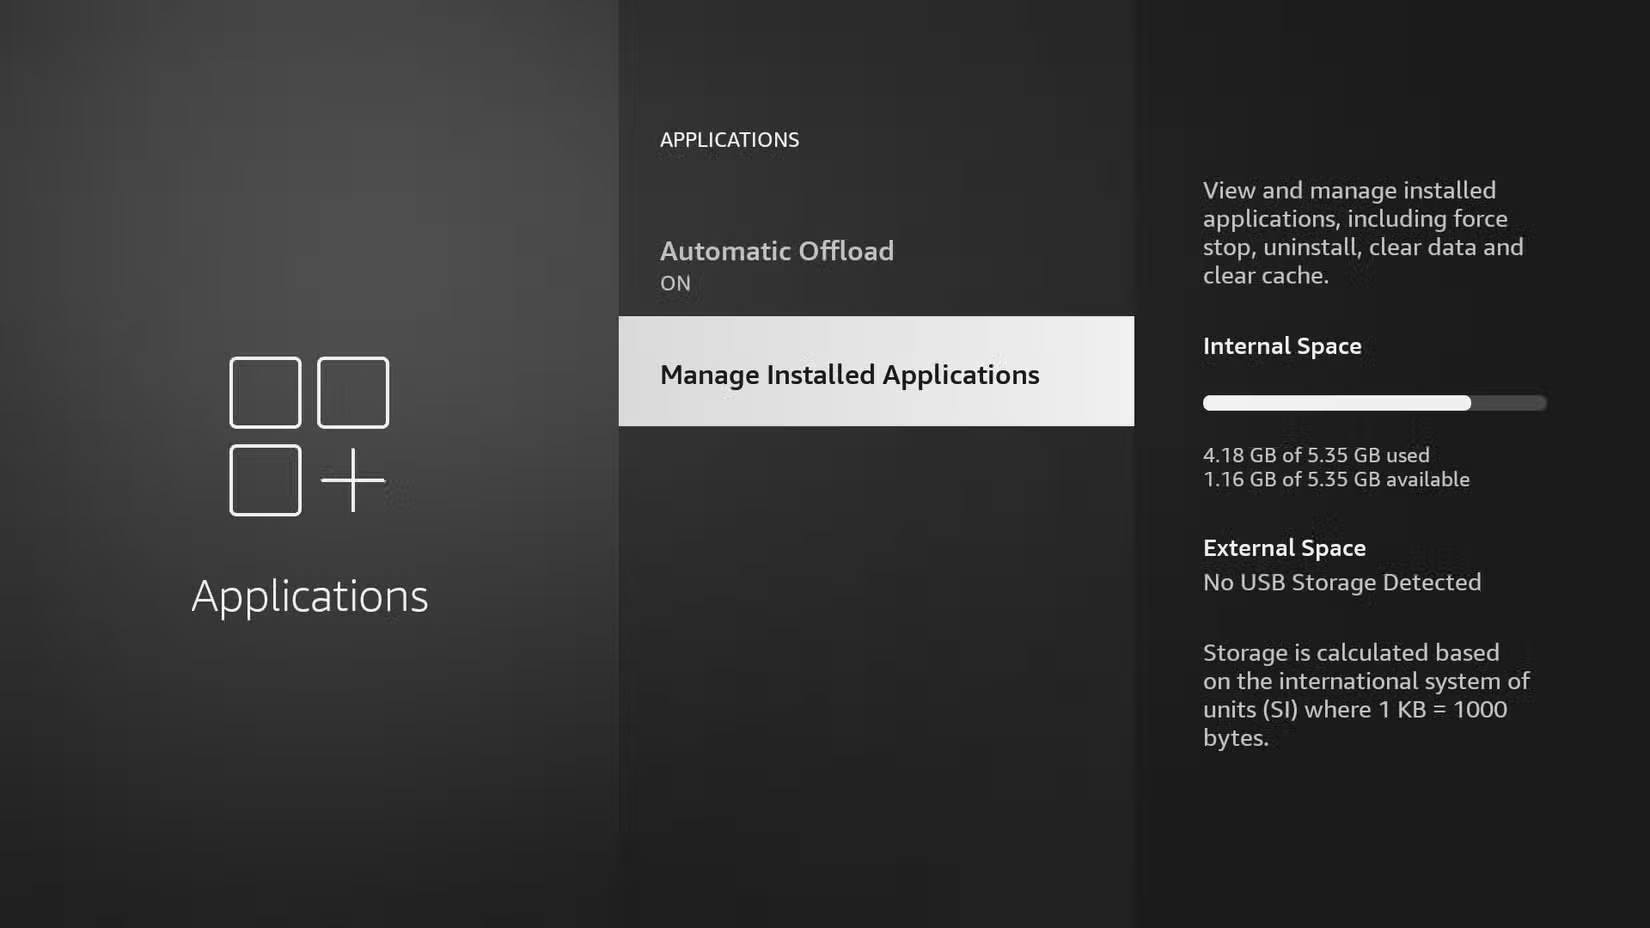Click the bottom-left square of the apps icon

[x=265, y=480]
